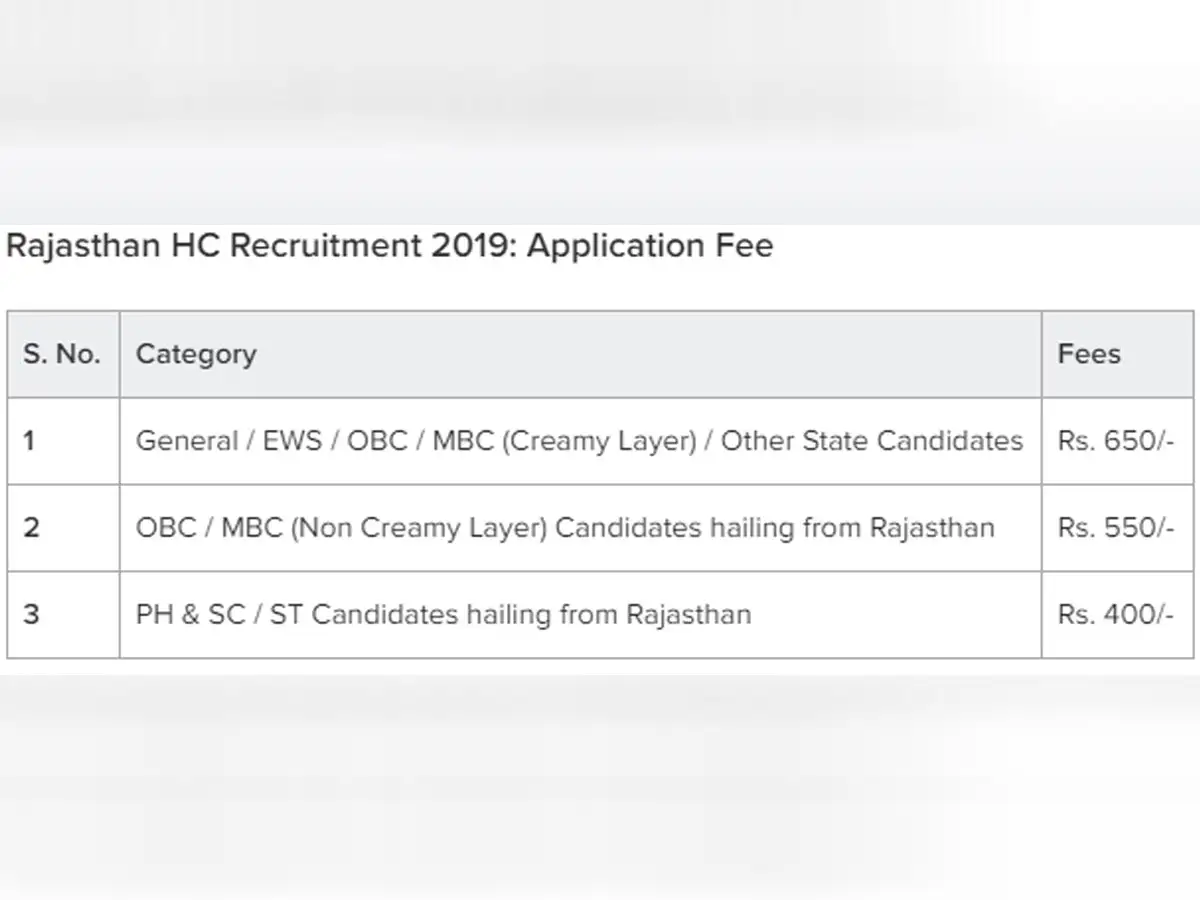
Task: Click the blurred banner above the heading
Action: (x=600, y=110)
